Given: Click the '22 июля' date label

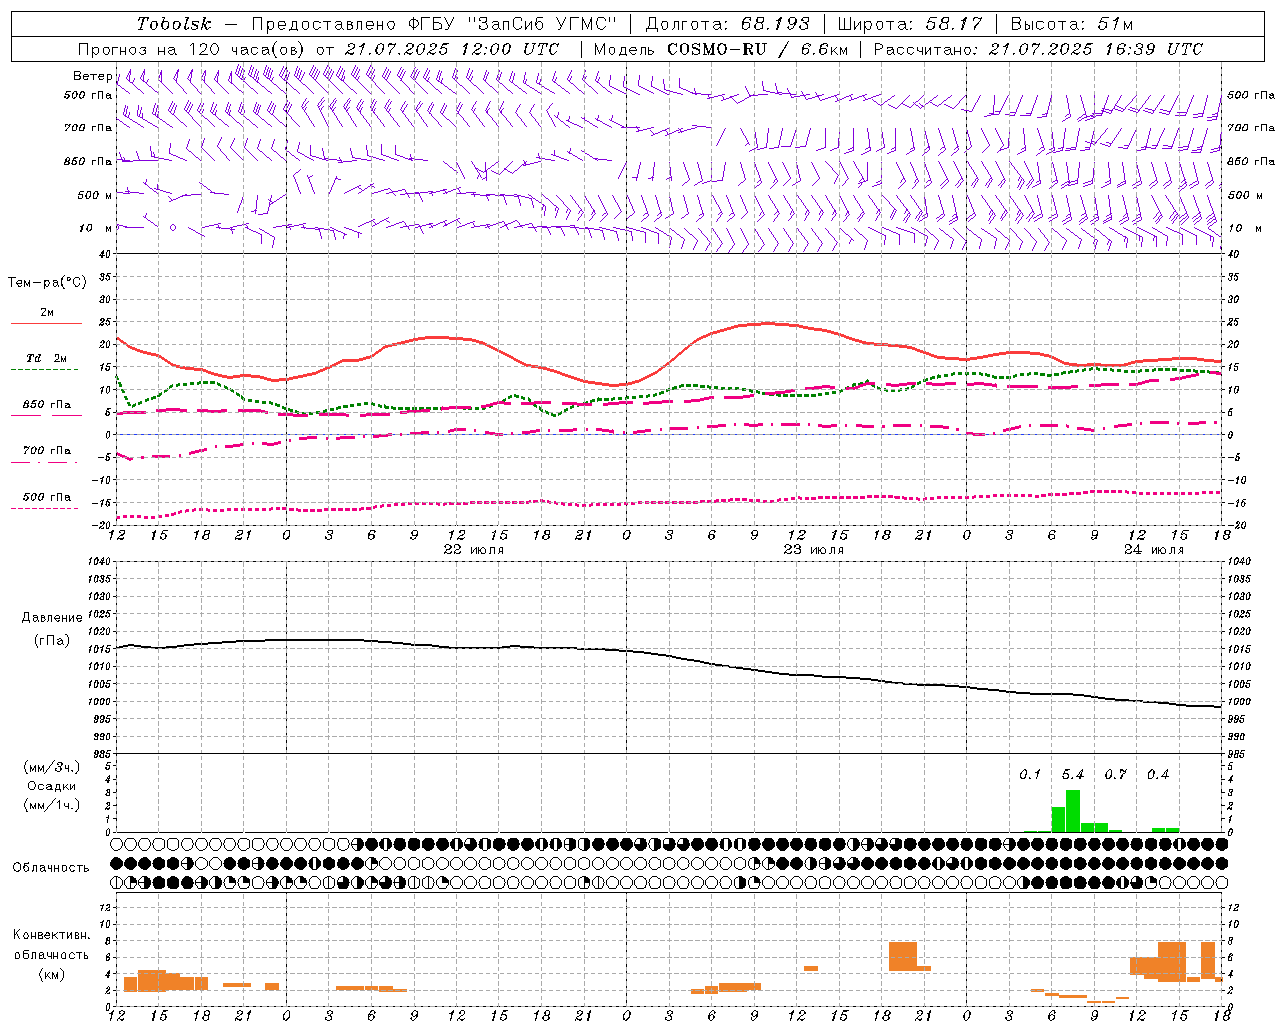Looking at the screenshot, I should tap(473, 550).
